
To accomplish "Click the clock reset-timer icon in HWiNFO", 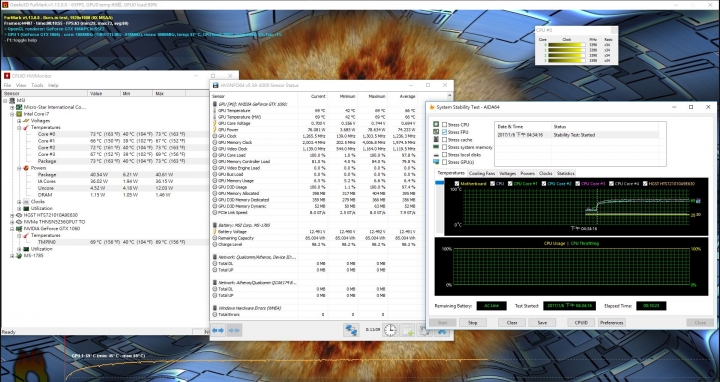I will point(390,330).
